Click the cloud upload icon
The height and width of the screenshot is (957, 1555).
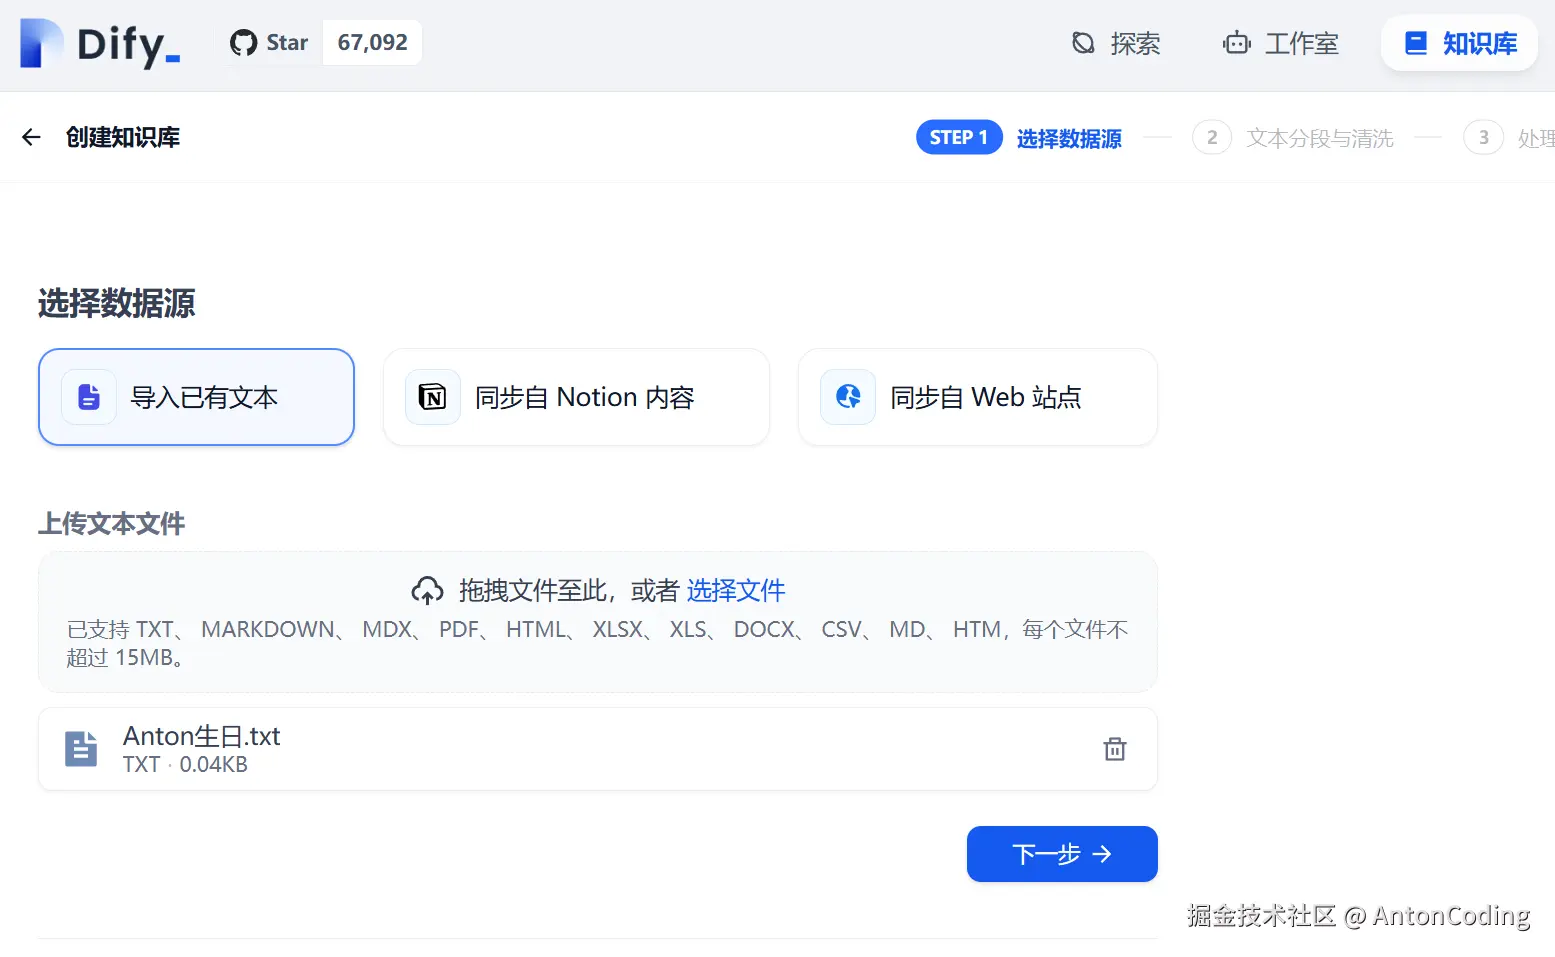(428, 591)
